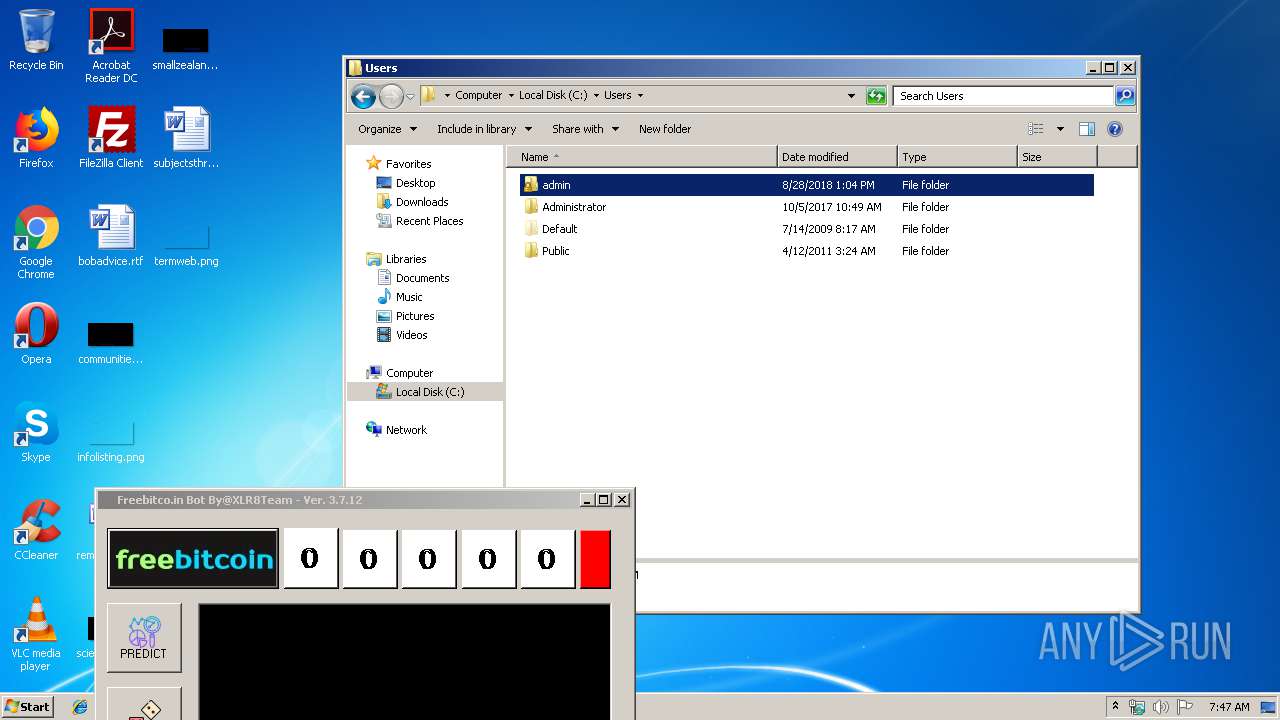Select the communitie... desktop file
The image size is (1280, 720).
click(111, 342)
